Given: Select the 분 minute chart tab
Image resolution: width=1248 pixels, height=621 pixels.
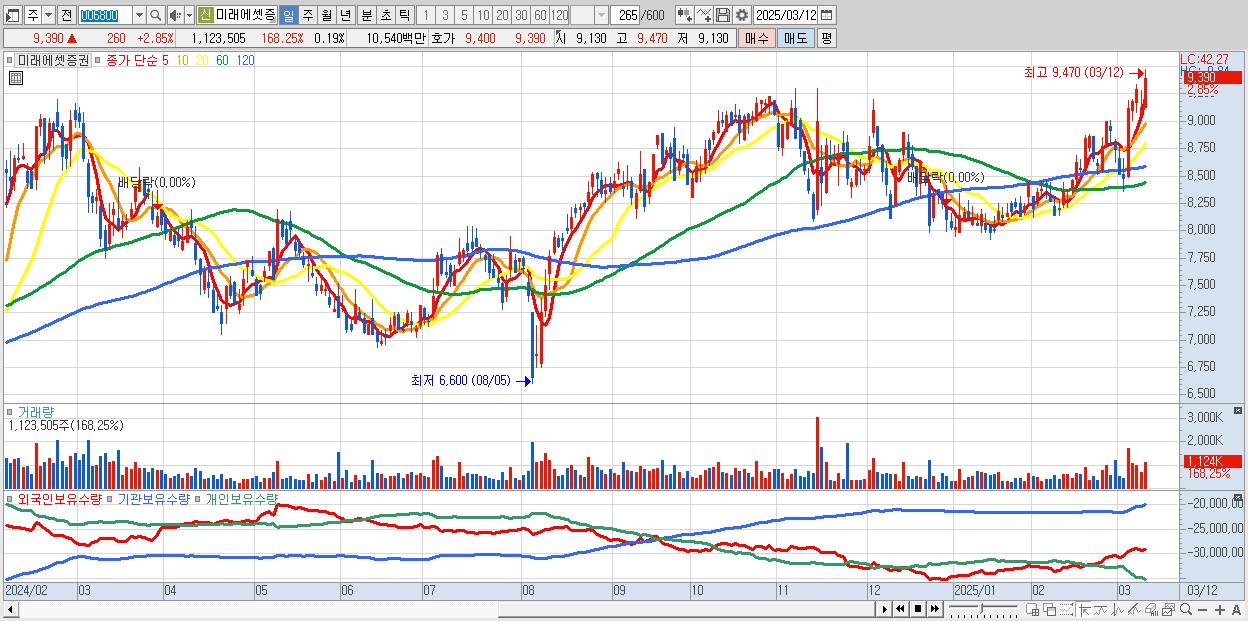Looking at the screenshot, I should (x=365, y=15).
